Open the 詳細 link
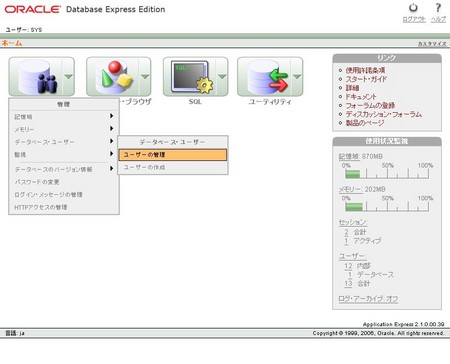Viewport: 450px width, 364px height. [x=352, y=88]
